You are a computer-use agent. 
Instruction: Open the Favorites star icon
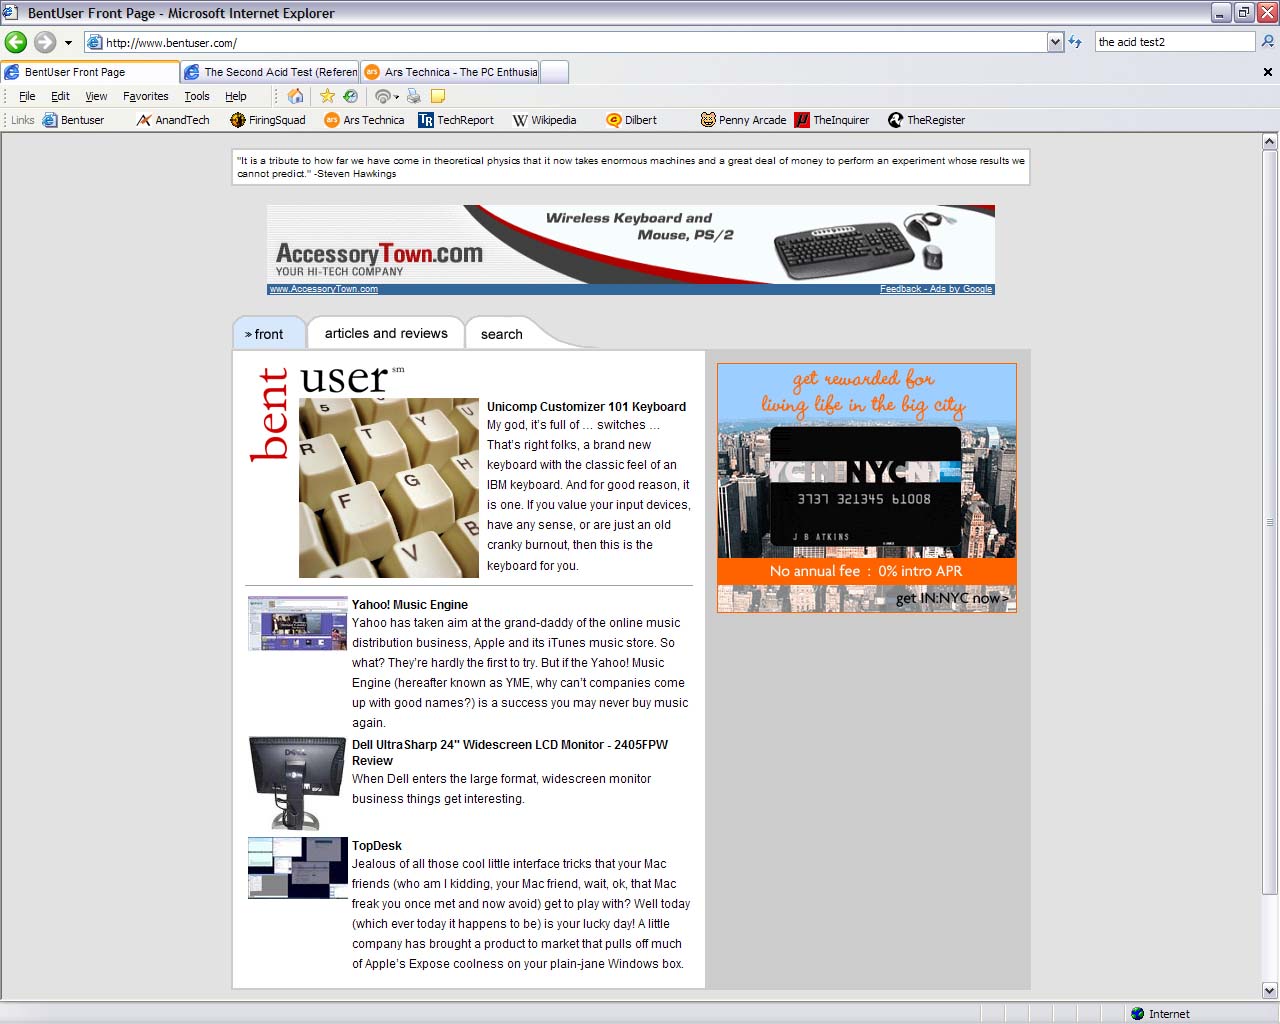coord(327,96)
